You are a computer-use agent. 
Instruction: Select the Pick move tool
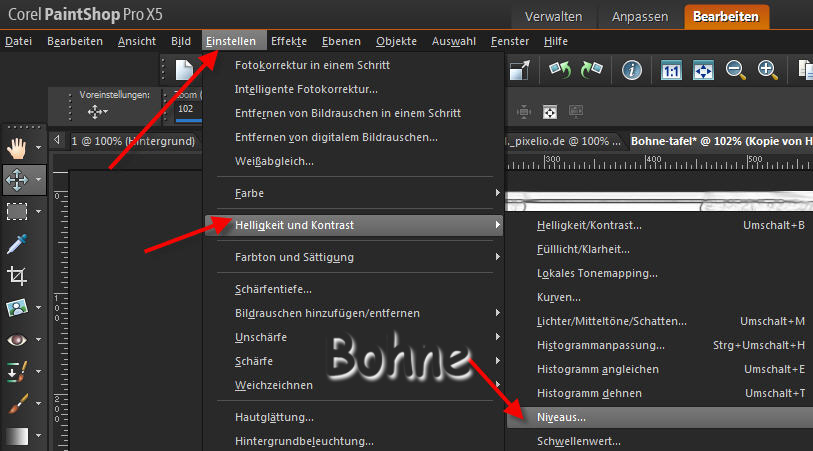coord(17,180)
